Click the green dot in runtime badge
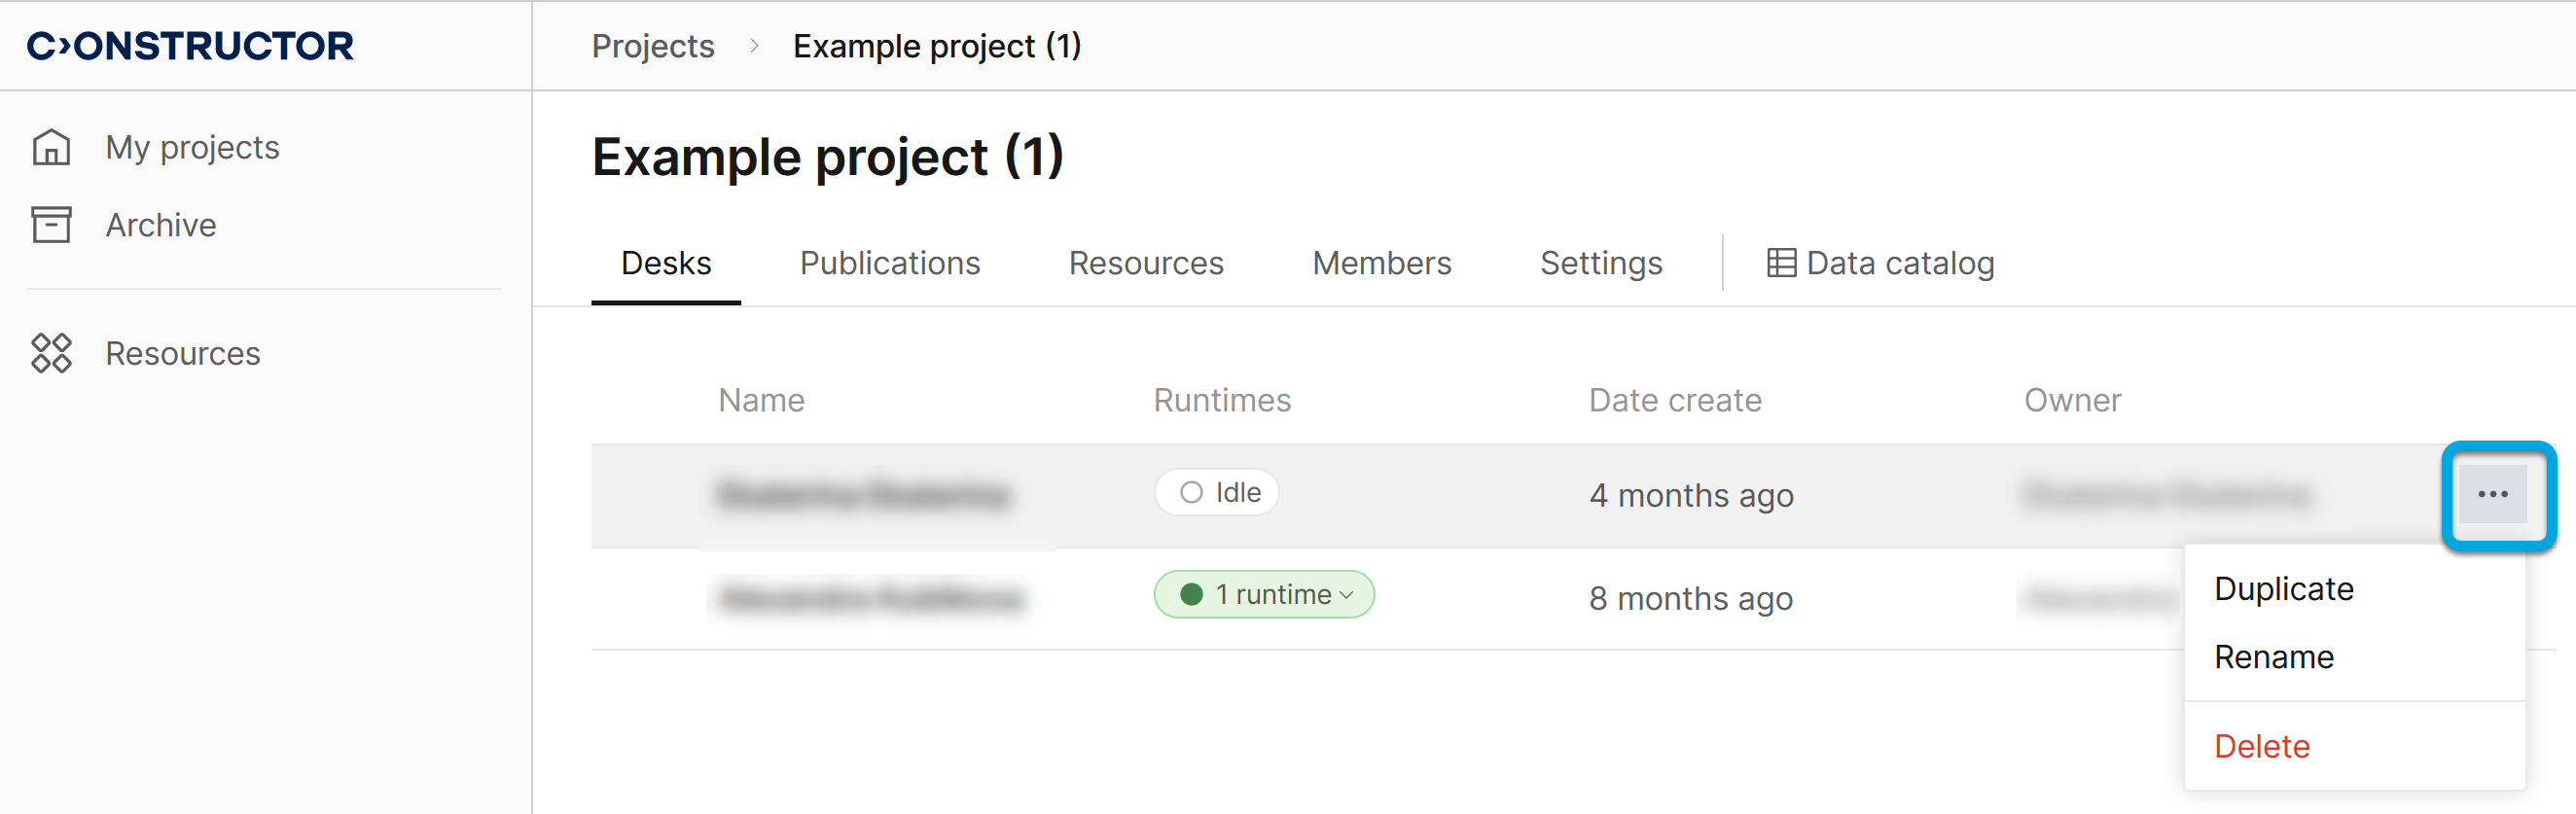2576x814 pixels. coord(1191,595)
